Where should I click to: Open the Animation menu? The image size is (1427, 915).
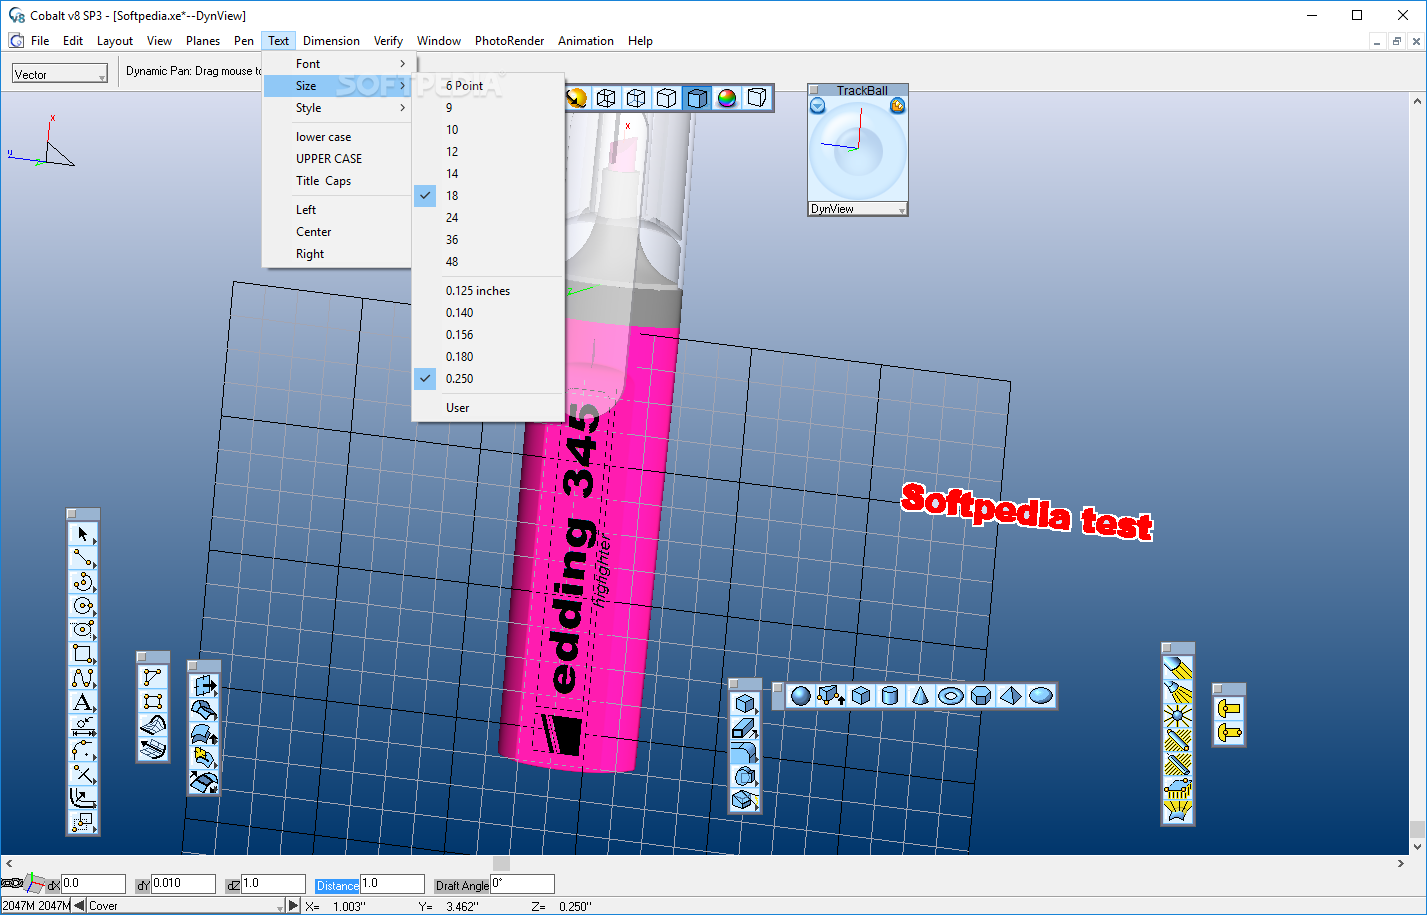click(x=586, y=41)
